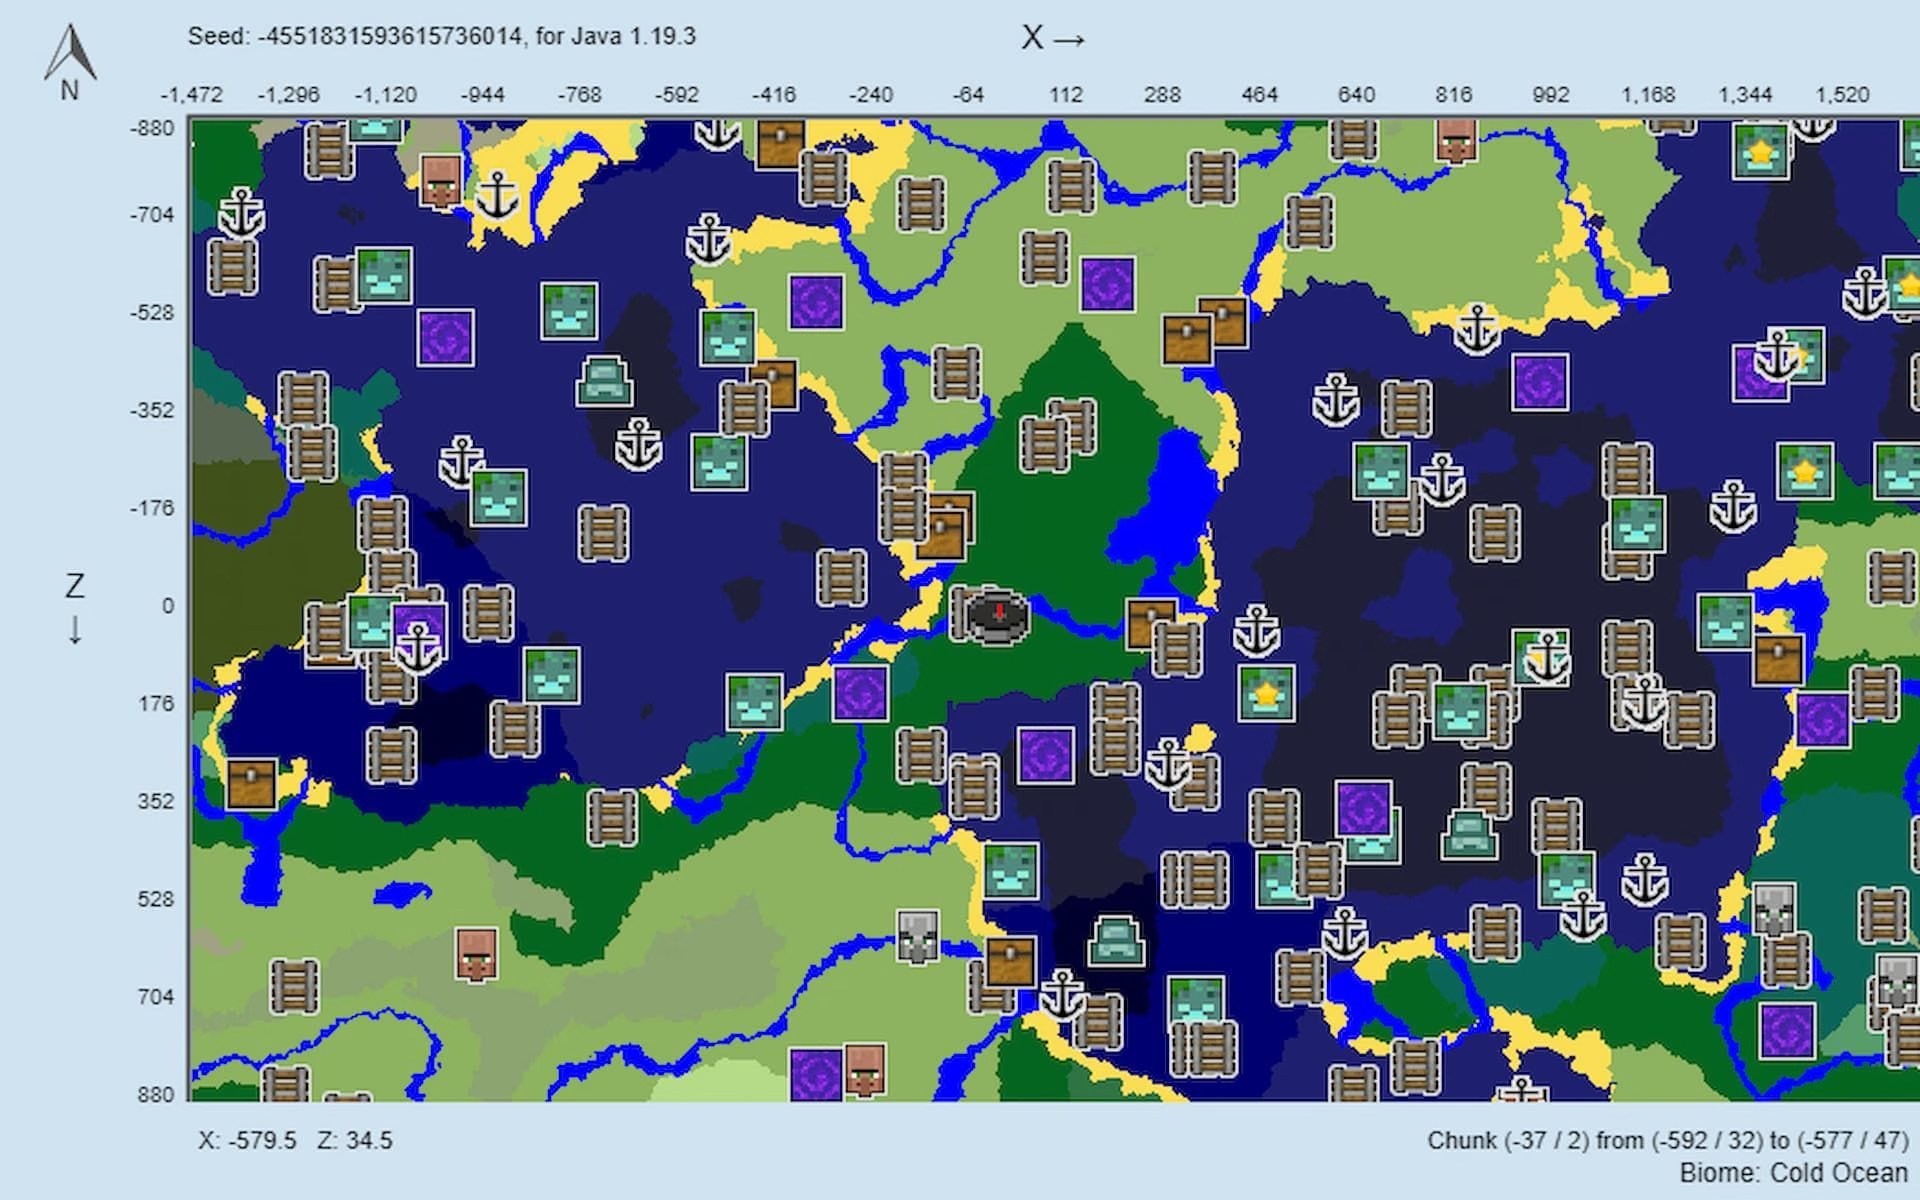Click gold star marker near X 1450, Z -255

(x=1805, y=471)
